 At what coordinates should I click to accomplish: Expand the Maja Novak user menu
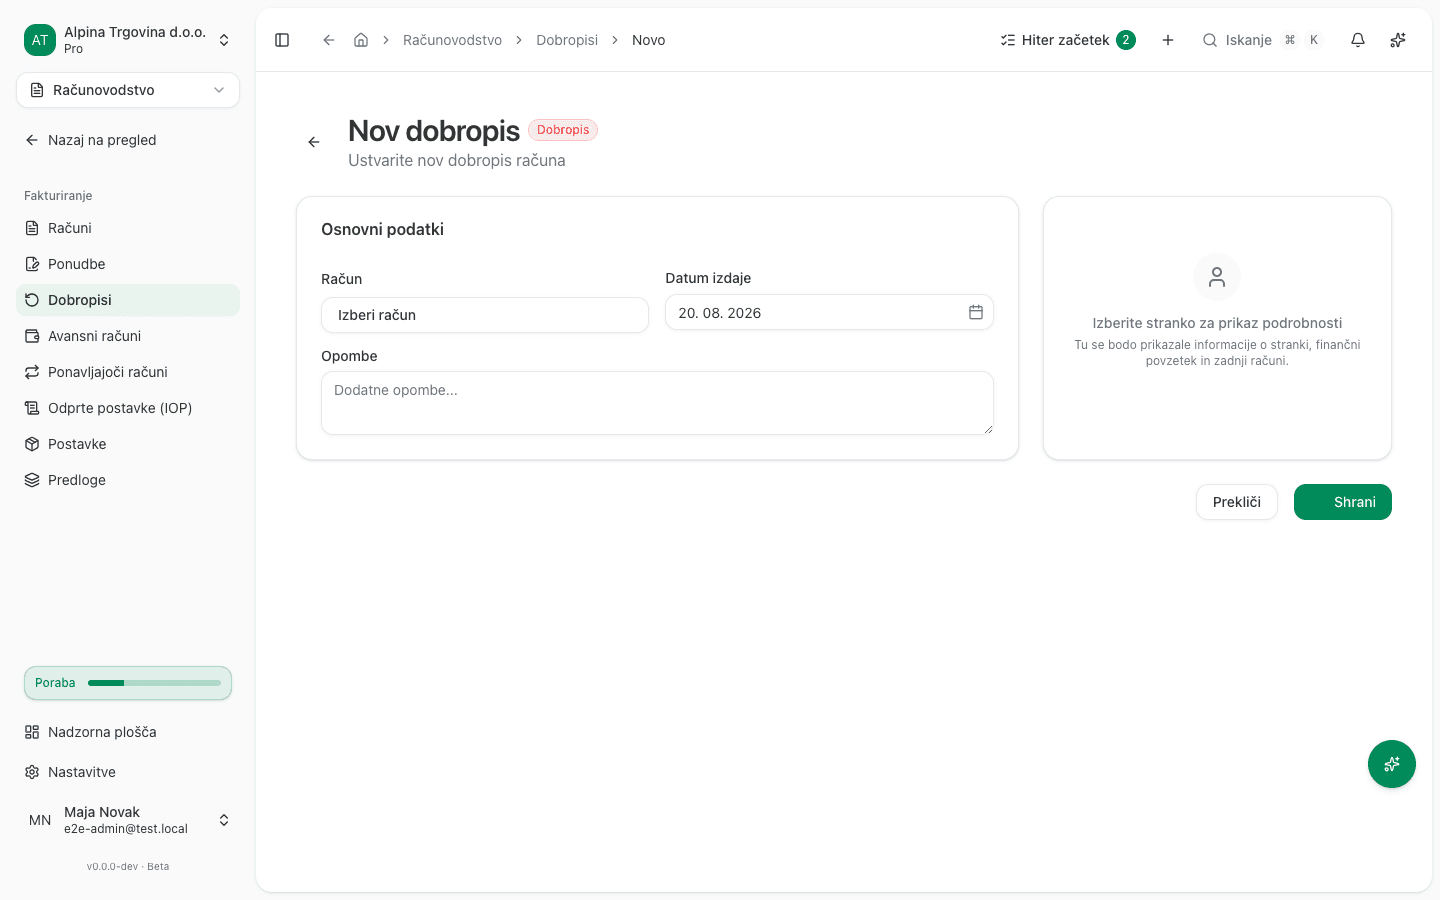click(128, 820)
